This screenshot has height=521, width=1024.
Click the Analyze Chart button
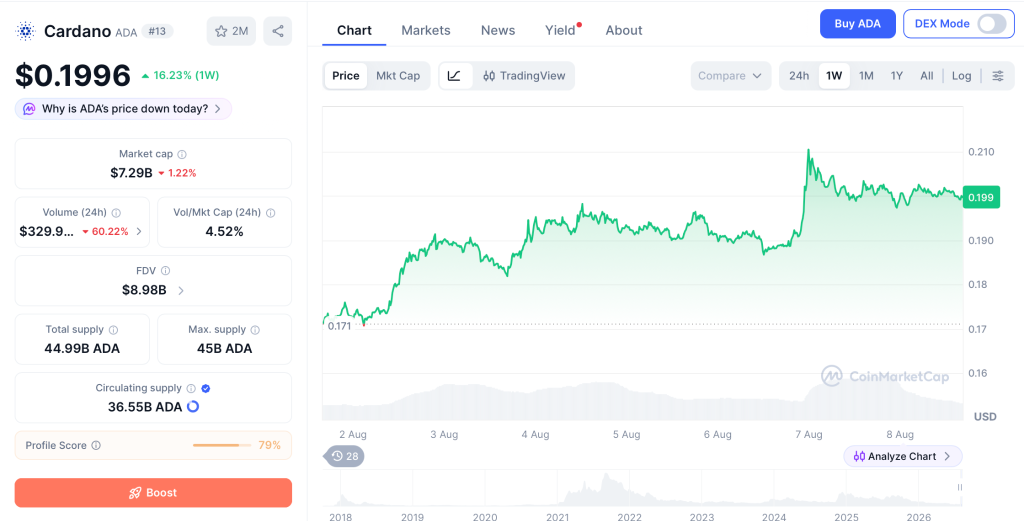pos(903,456)
